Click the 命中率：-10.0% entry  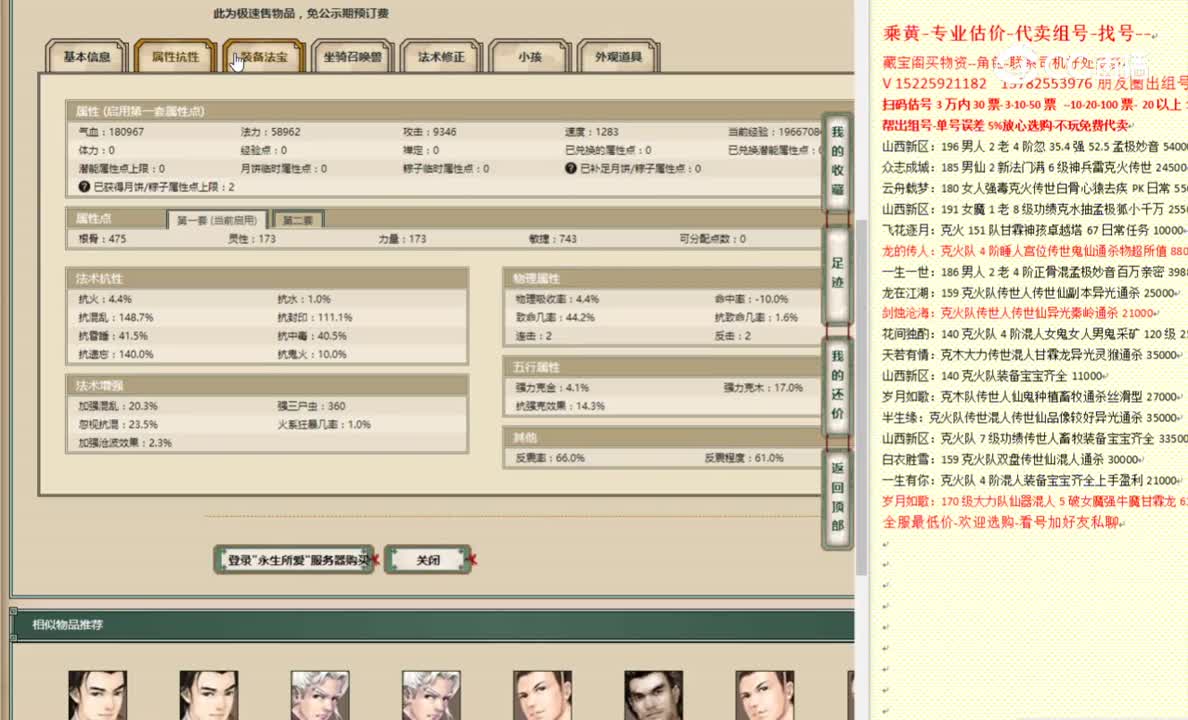[x=752, y=299]
